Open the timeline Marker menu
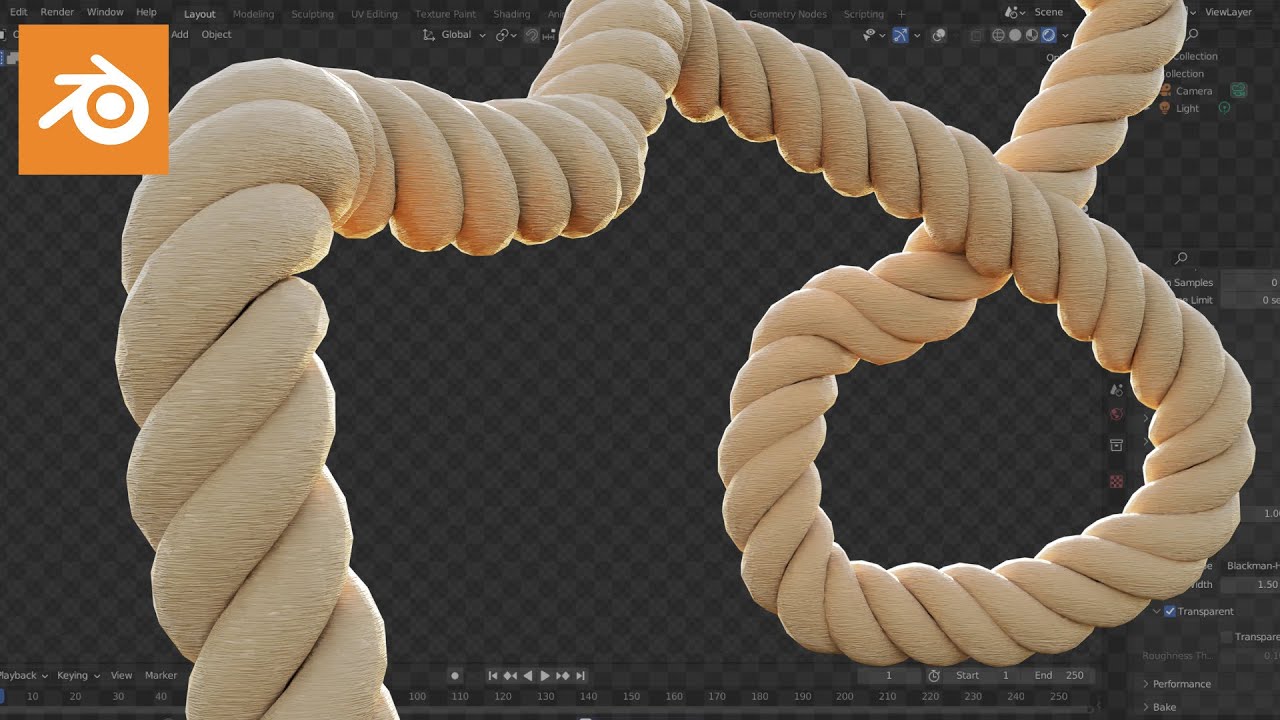Screen dimensions: 1280x720 pos(161,676)
